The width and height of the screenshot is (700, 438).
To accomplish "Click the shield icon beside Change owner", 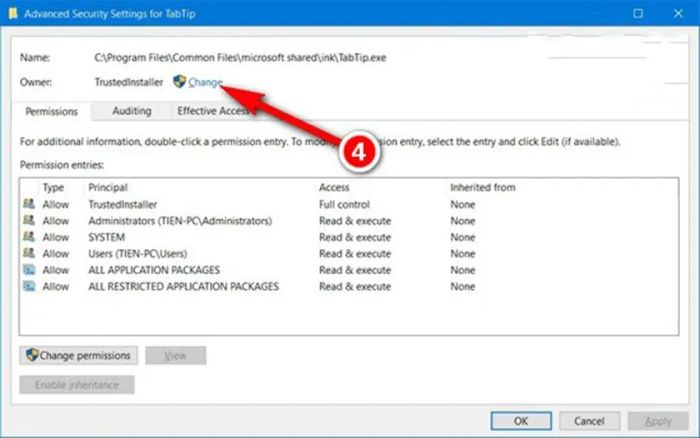I will tap(179, 82).
